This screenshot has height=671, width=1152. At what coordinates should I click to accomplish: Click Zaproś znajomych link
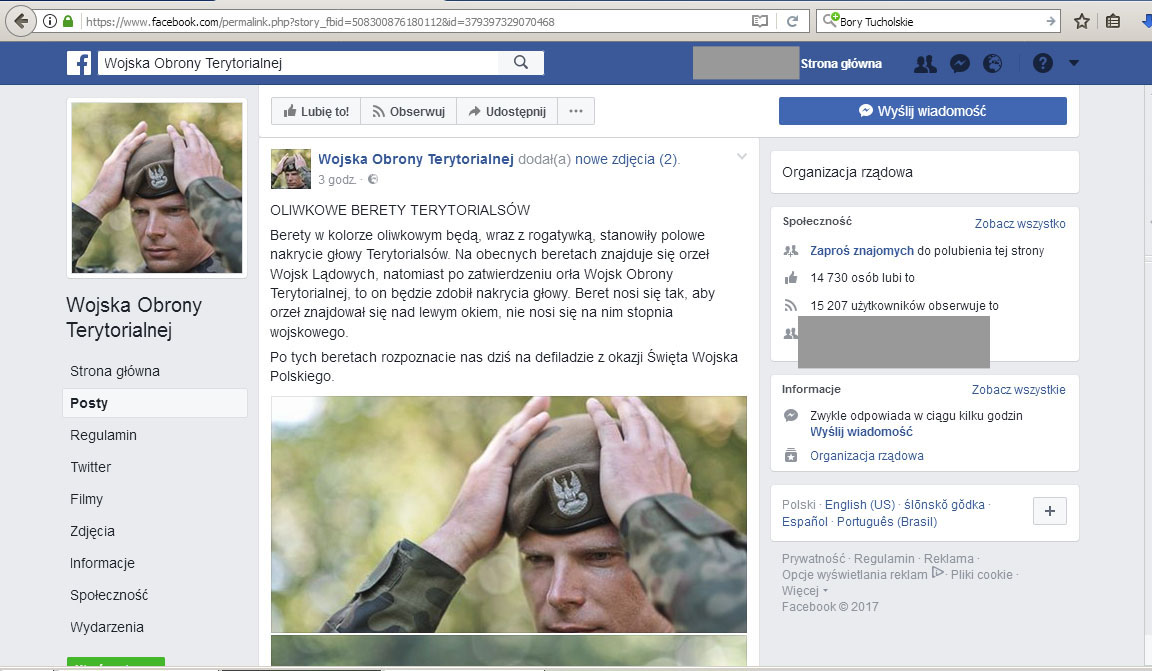pos(862,251)
